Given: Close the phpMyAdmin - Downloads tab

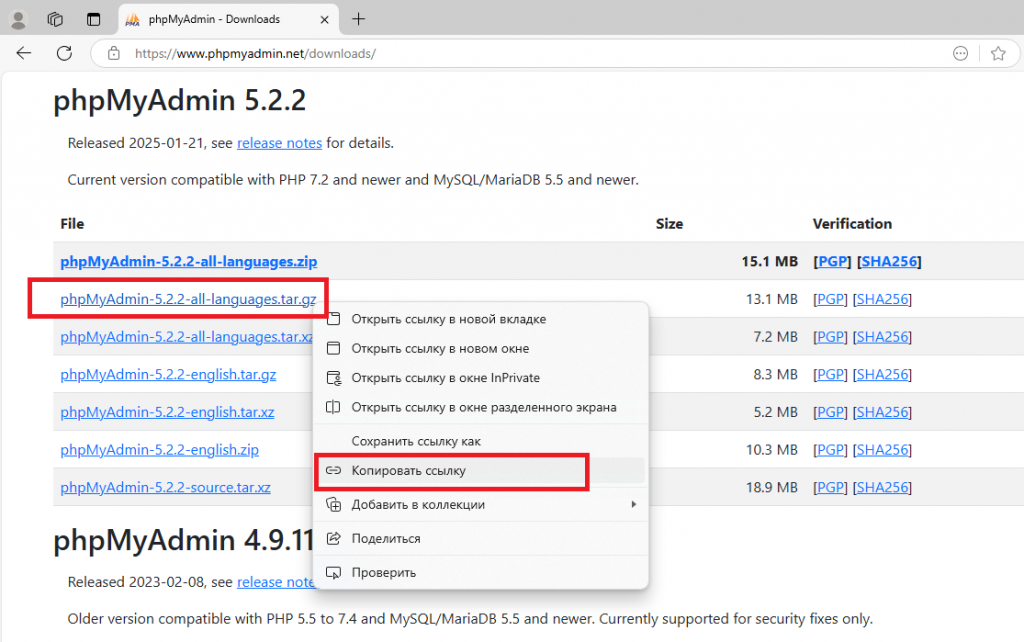Looking at the screenshot, I should (x=324, y=20).
